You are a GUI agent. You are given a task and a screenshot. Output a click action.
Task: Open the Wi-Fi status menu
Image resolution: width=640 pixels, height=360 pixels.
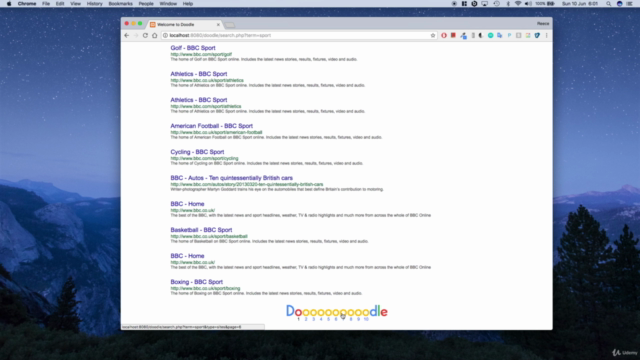pos(518,4)
